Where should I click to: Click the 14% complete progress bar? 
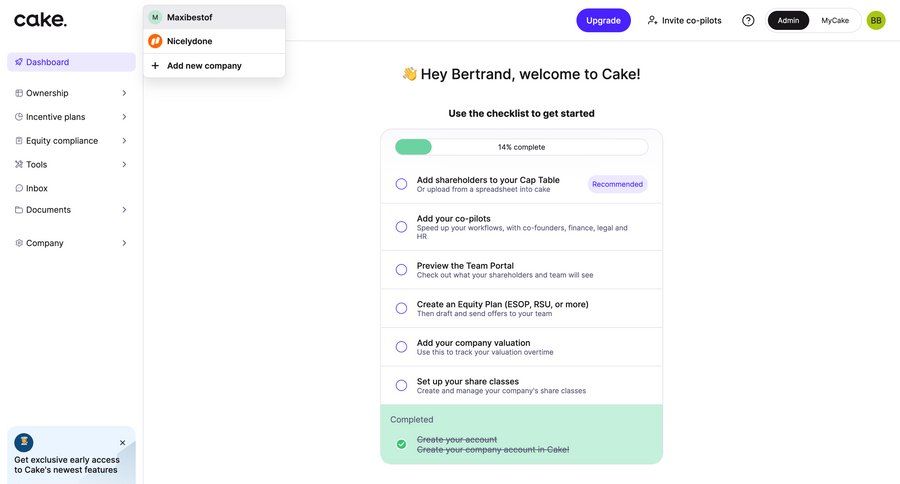(x=521, y=147)
